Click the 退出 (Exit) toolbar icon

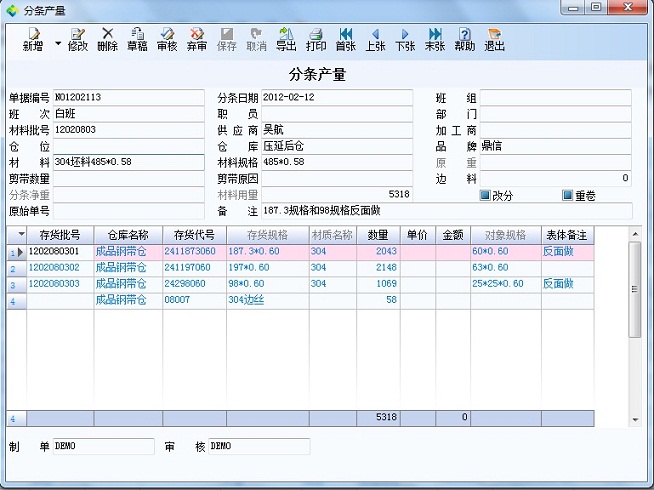(x=495, y=39)
